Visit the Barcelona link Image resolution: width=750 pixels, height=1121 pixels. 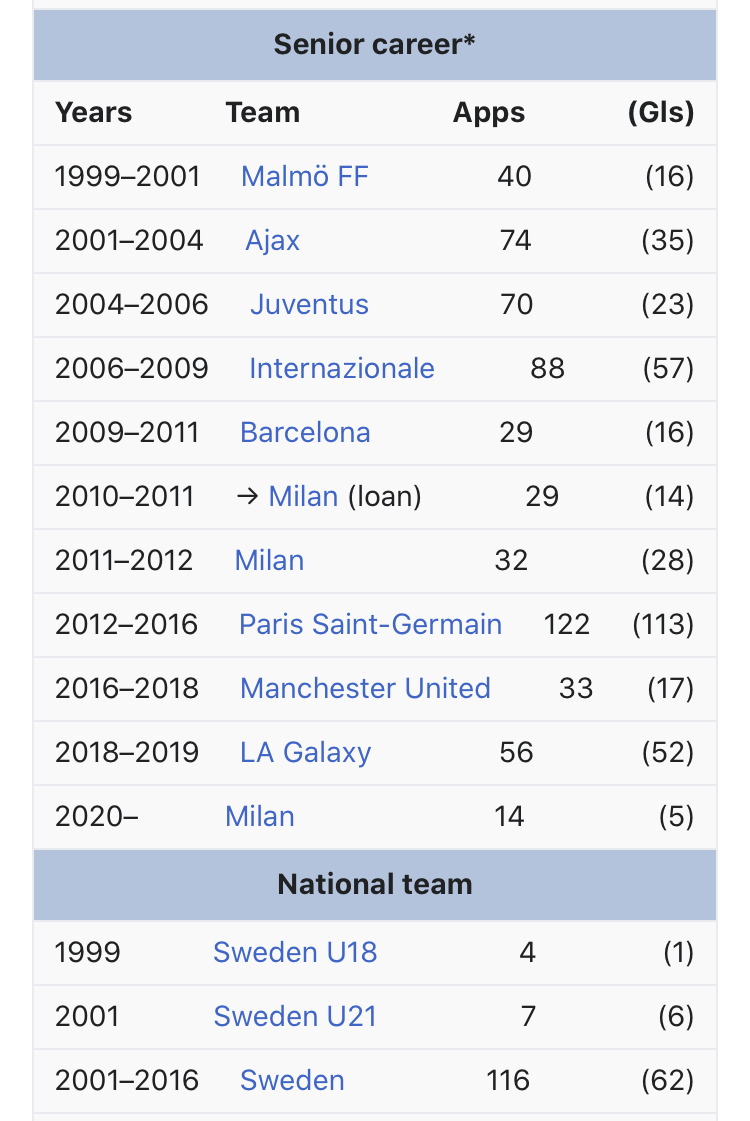[305, 433]
